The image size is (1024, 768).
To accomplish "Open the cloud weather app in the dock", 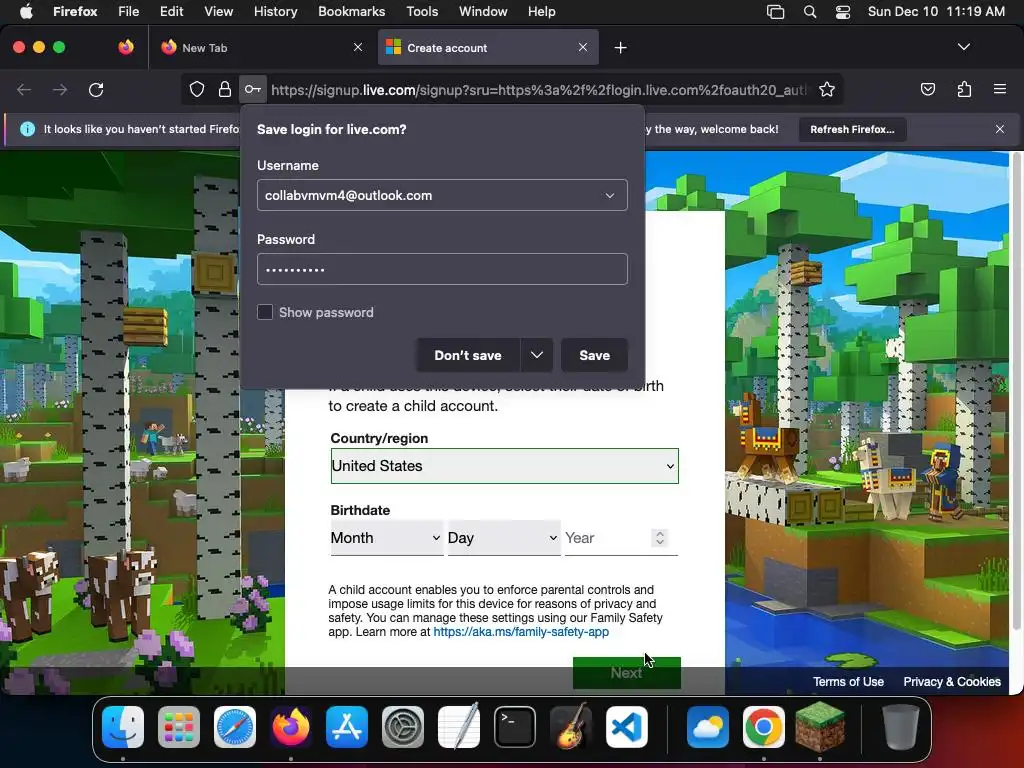I will [707, 727].
